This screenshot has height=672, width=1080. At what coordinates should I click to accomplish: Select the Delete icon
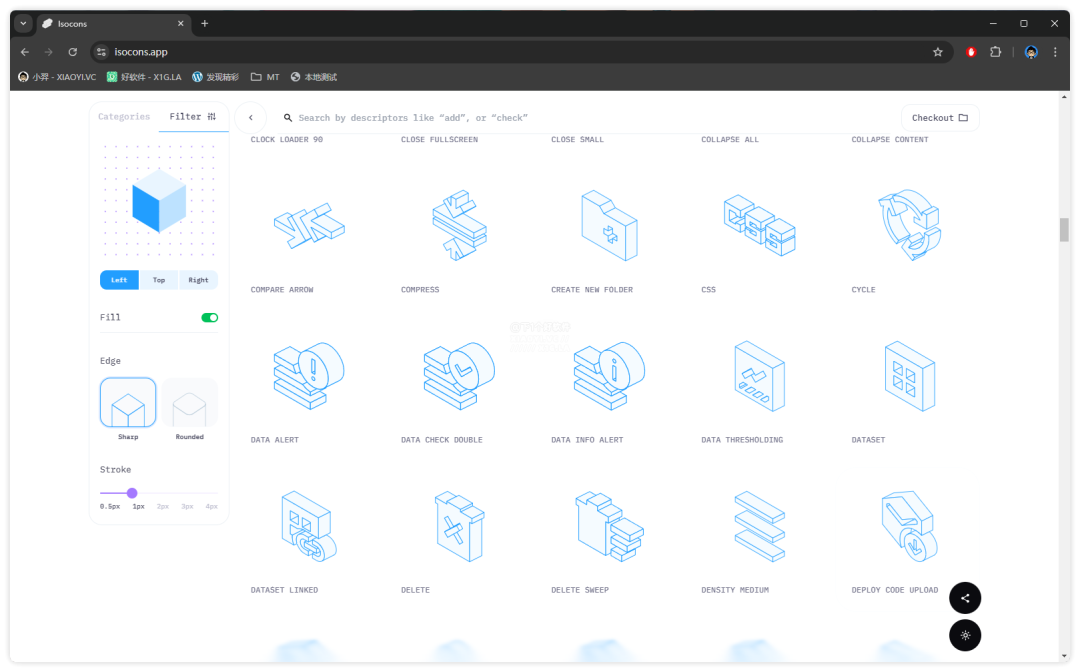[459, 526]
